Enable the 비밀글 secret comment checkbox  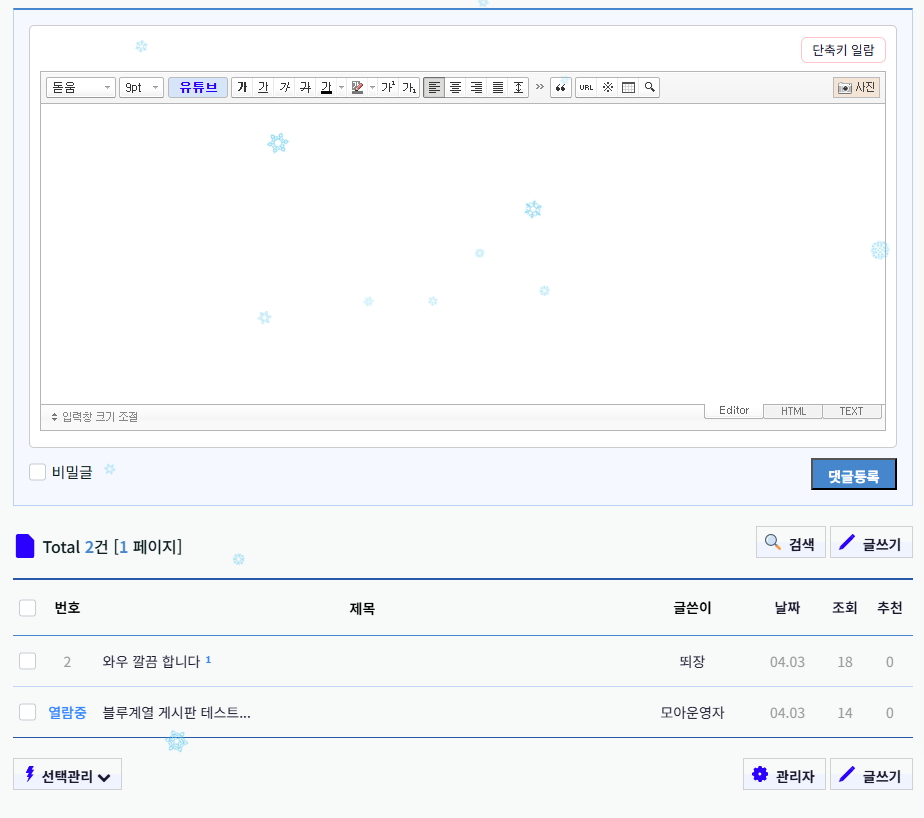pyautogui.click(x=38, y=472)
